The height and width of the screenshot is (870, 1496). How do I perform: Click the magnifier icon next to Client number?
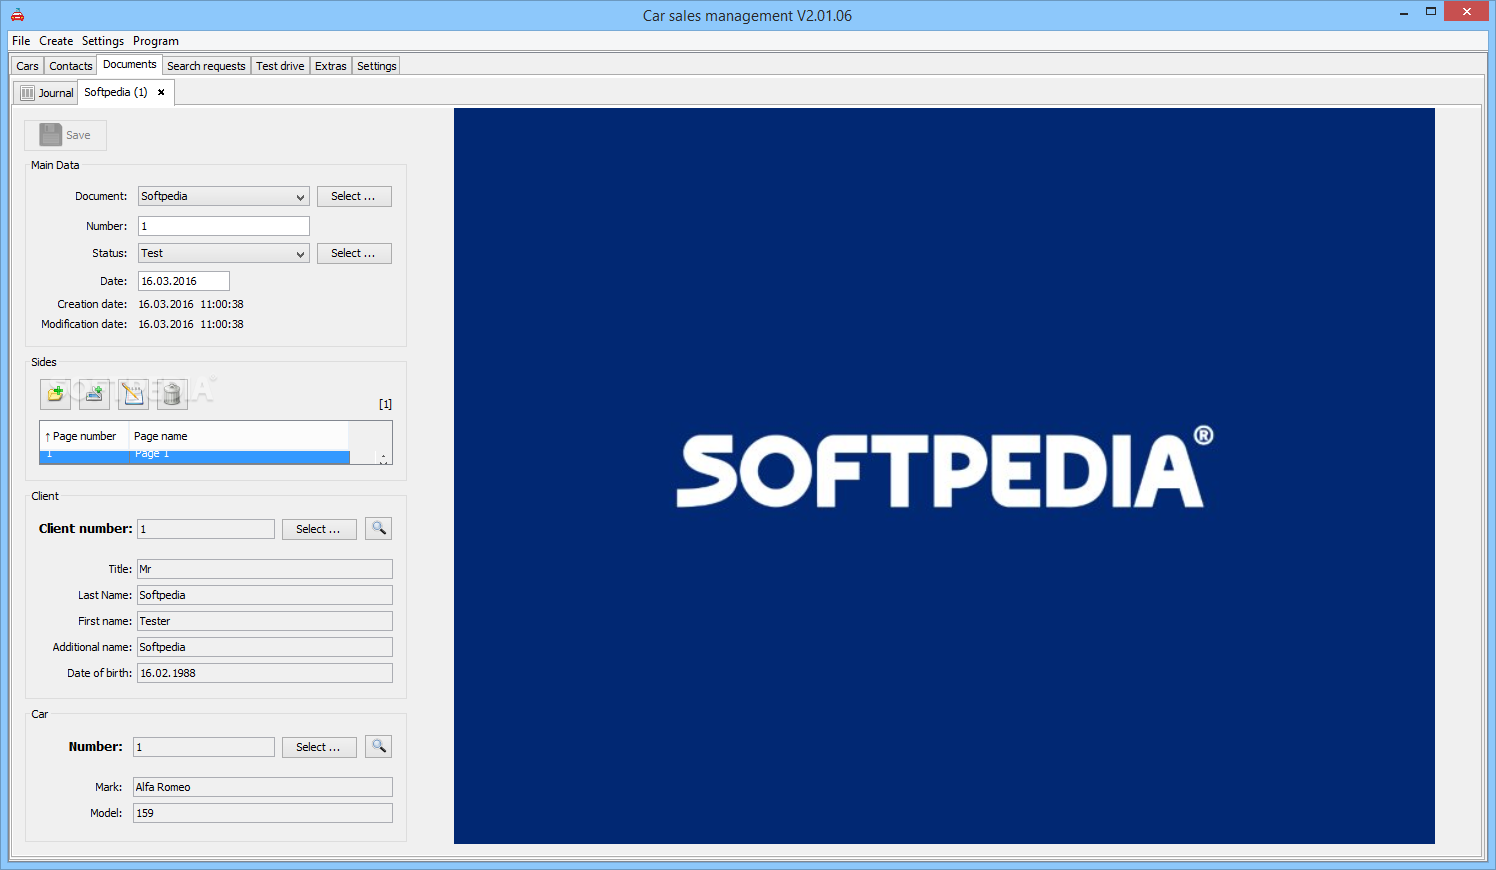[379, 528]
